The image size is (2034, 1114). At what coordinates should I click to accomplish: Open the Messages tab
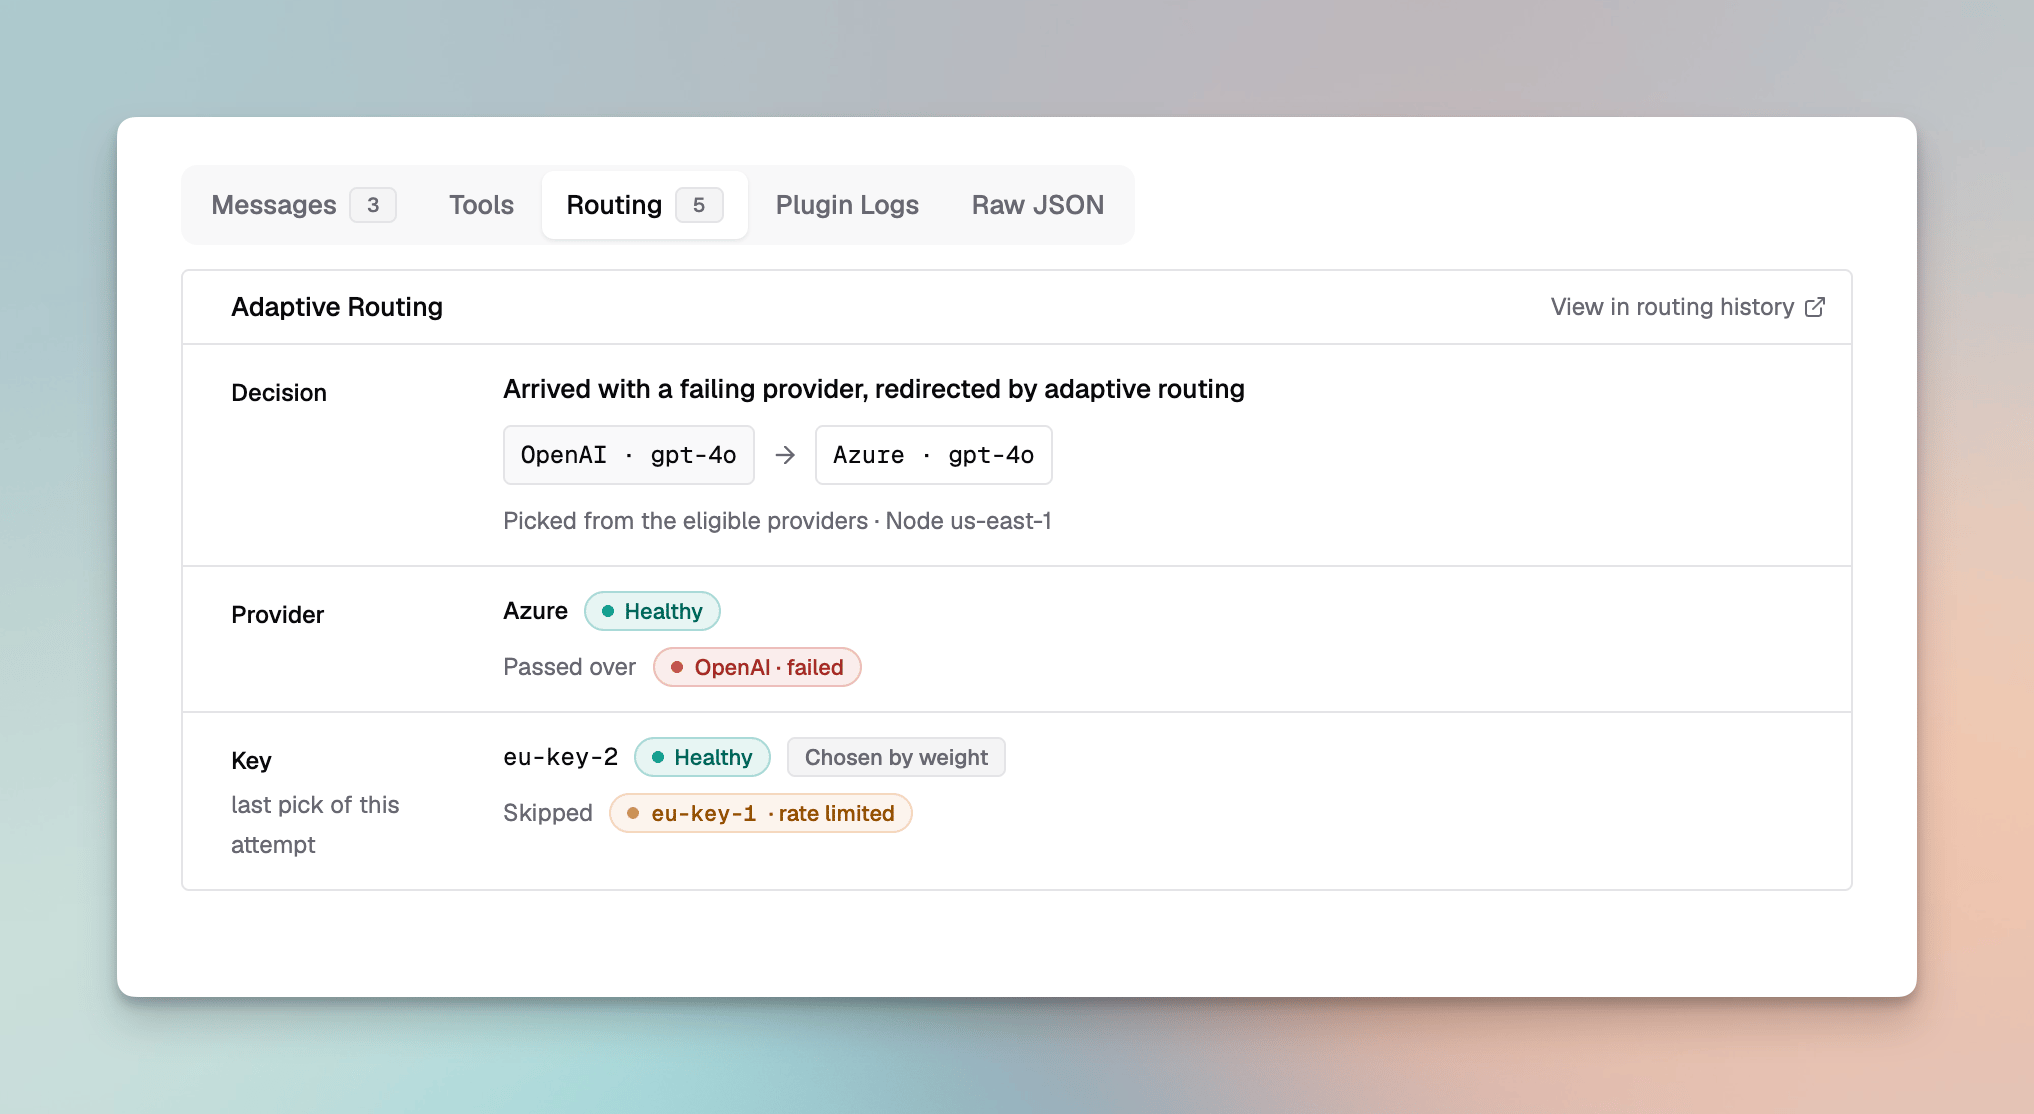(x=303, y=205)
